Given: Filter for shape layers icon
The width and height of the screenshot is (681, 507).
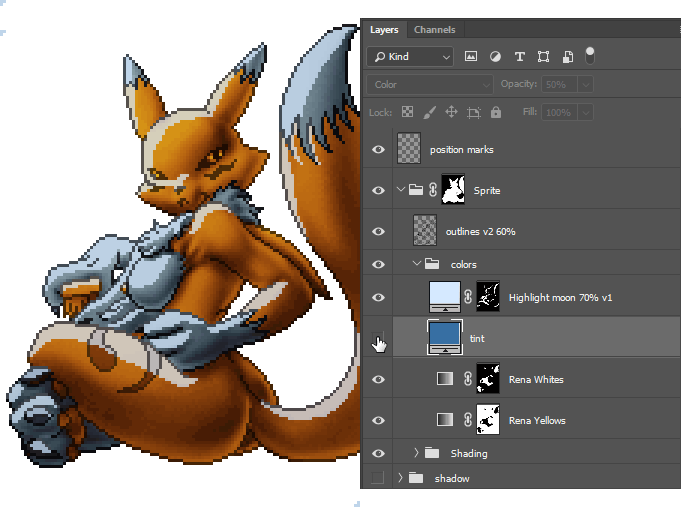Looking at the screenshot, I should (x=543, y=57).
